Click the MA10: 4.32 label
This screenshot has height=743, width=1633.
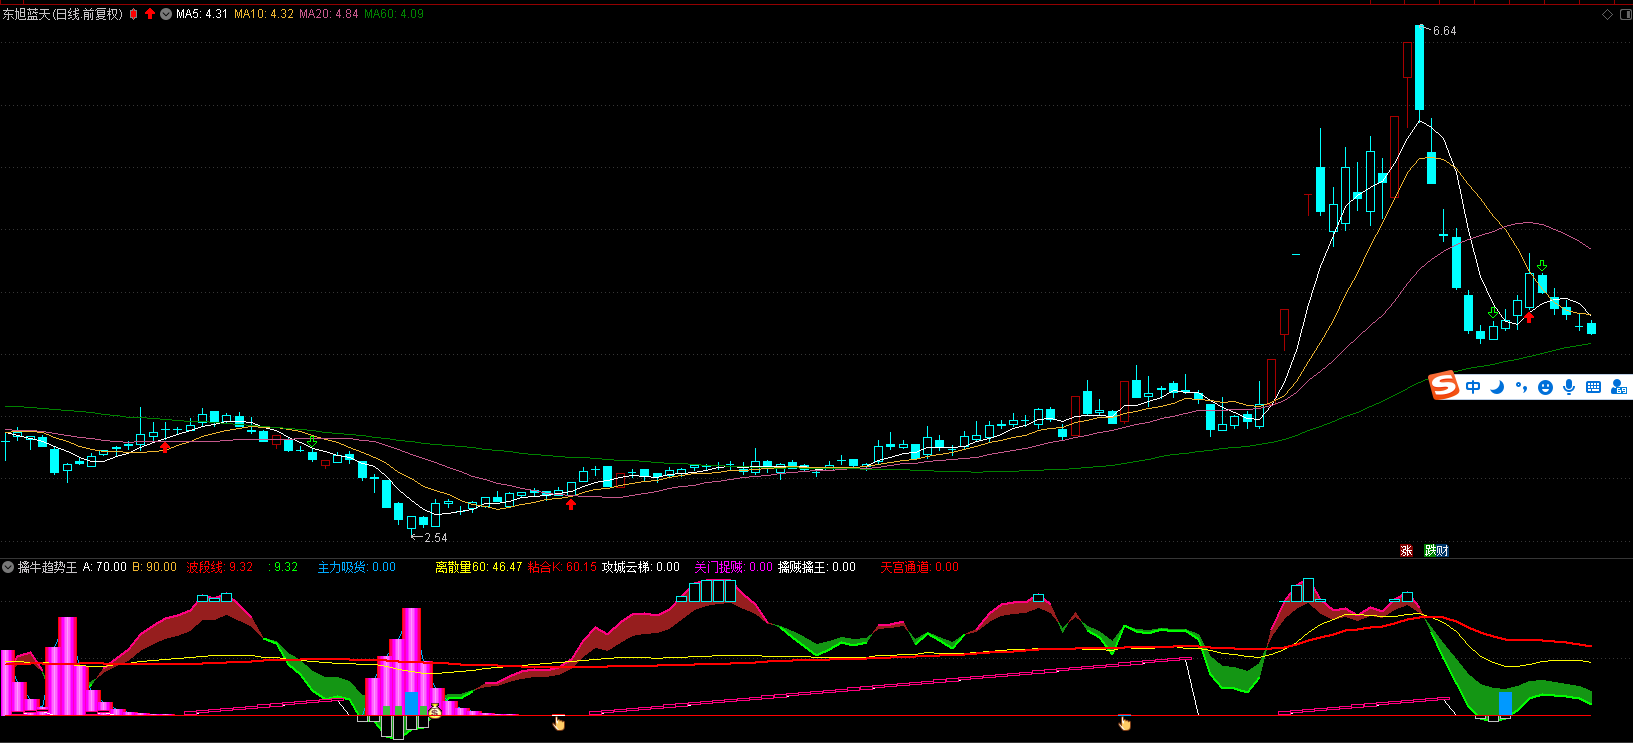pos(264,14)
